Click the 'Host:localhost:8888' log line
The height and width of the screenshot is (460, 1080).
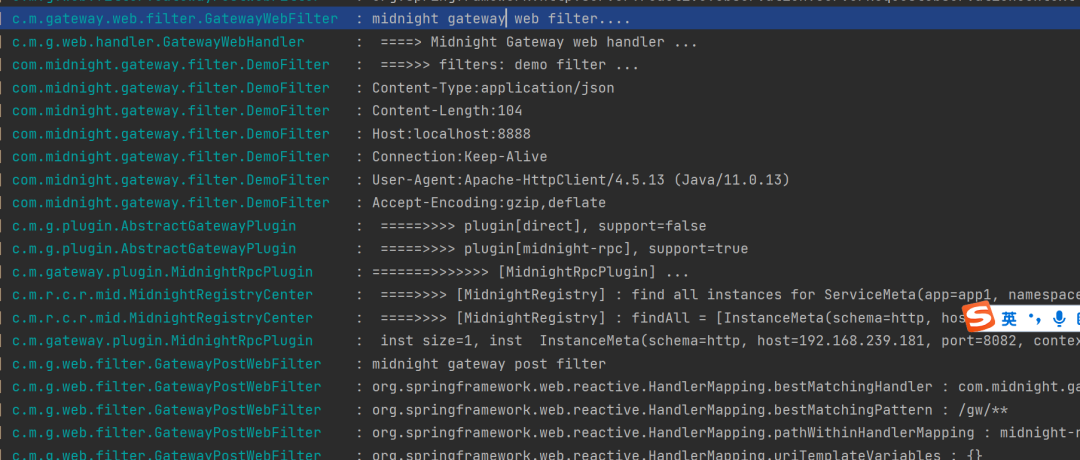pyautogui.click(x=451, y=134)
